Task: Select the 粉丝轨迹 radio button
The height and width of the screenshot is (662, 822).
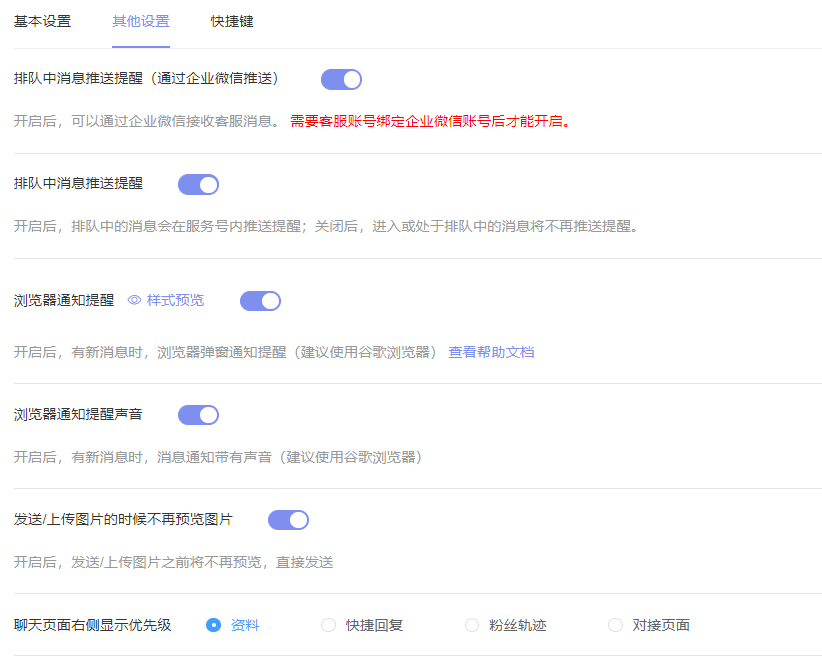Action: [472, 625]
